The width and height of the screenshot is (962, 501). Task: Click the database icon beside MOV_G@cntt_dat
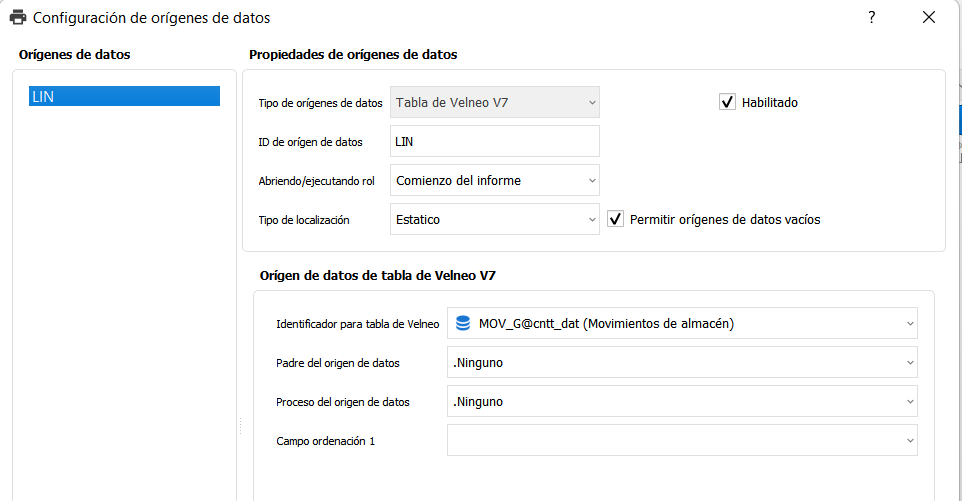coord(463,323)
